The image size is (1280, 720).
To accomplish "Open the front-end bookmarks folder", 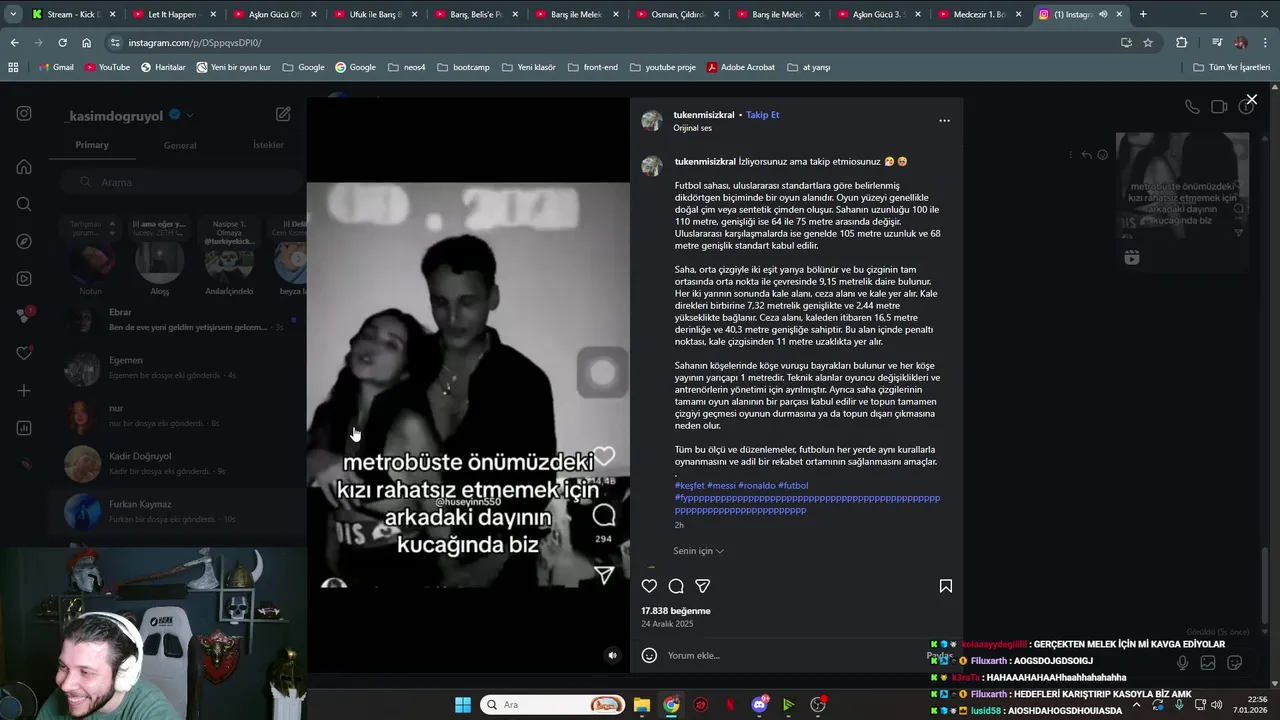I will [x=592, y=67].
